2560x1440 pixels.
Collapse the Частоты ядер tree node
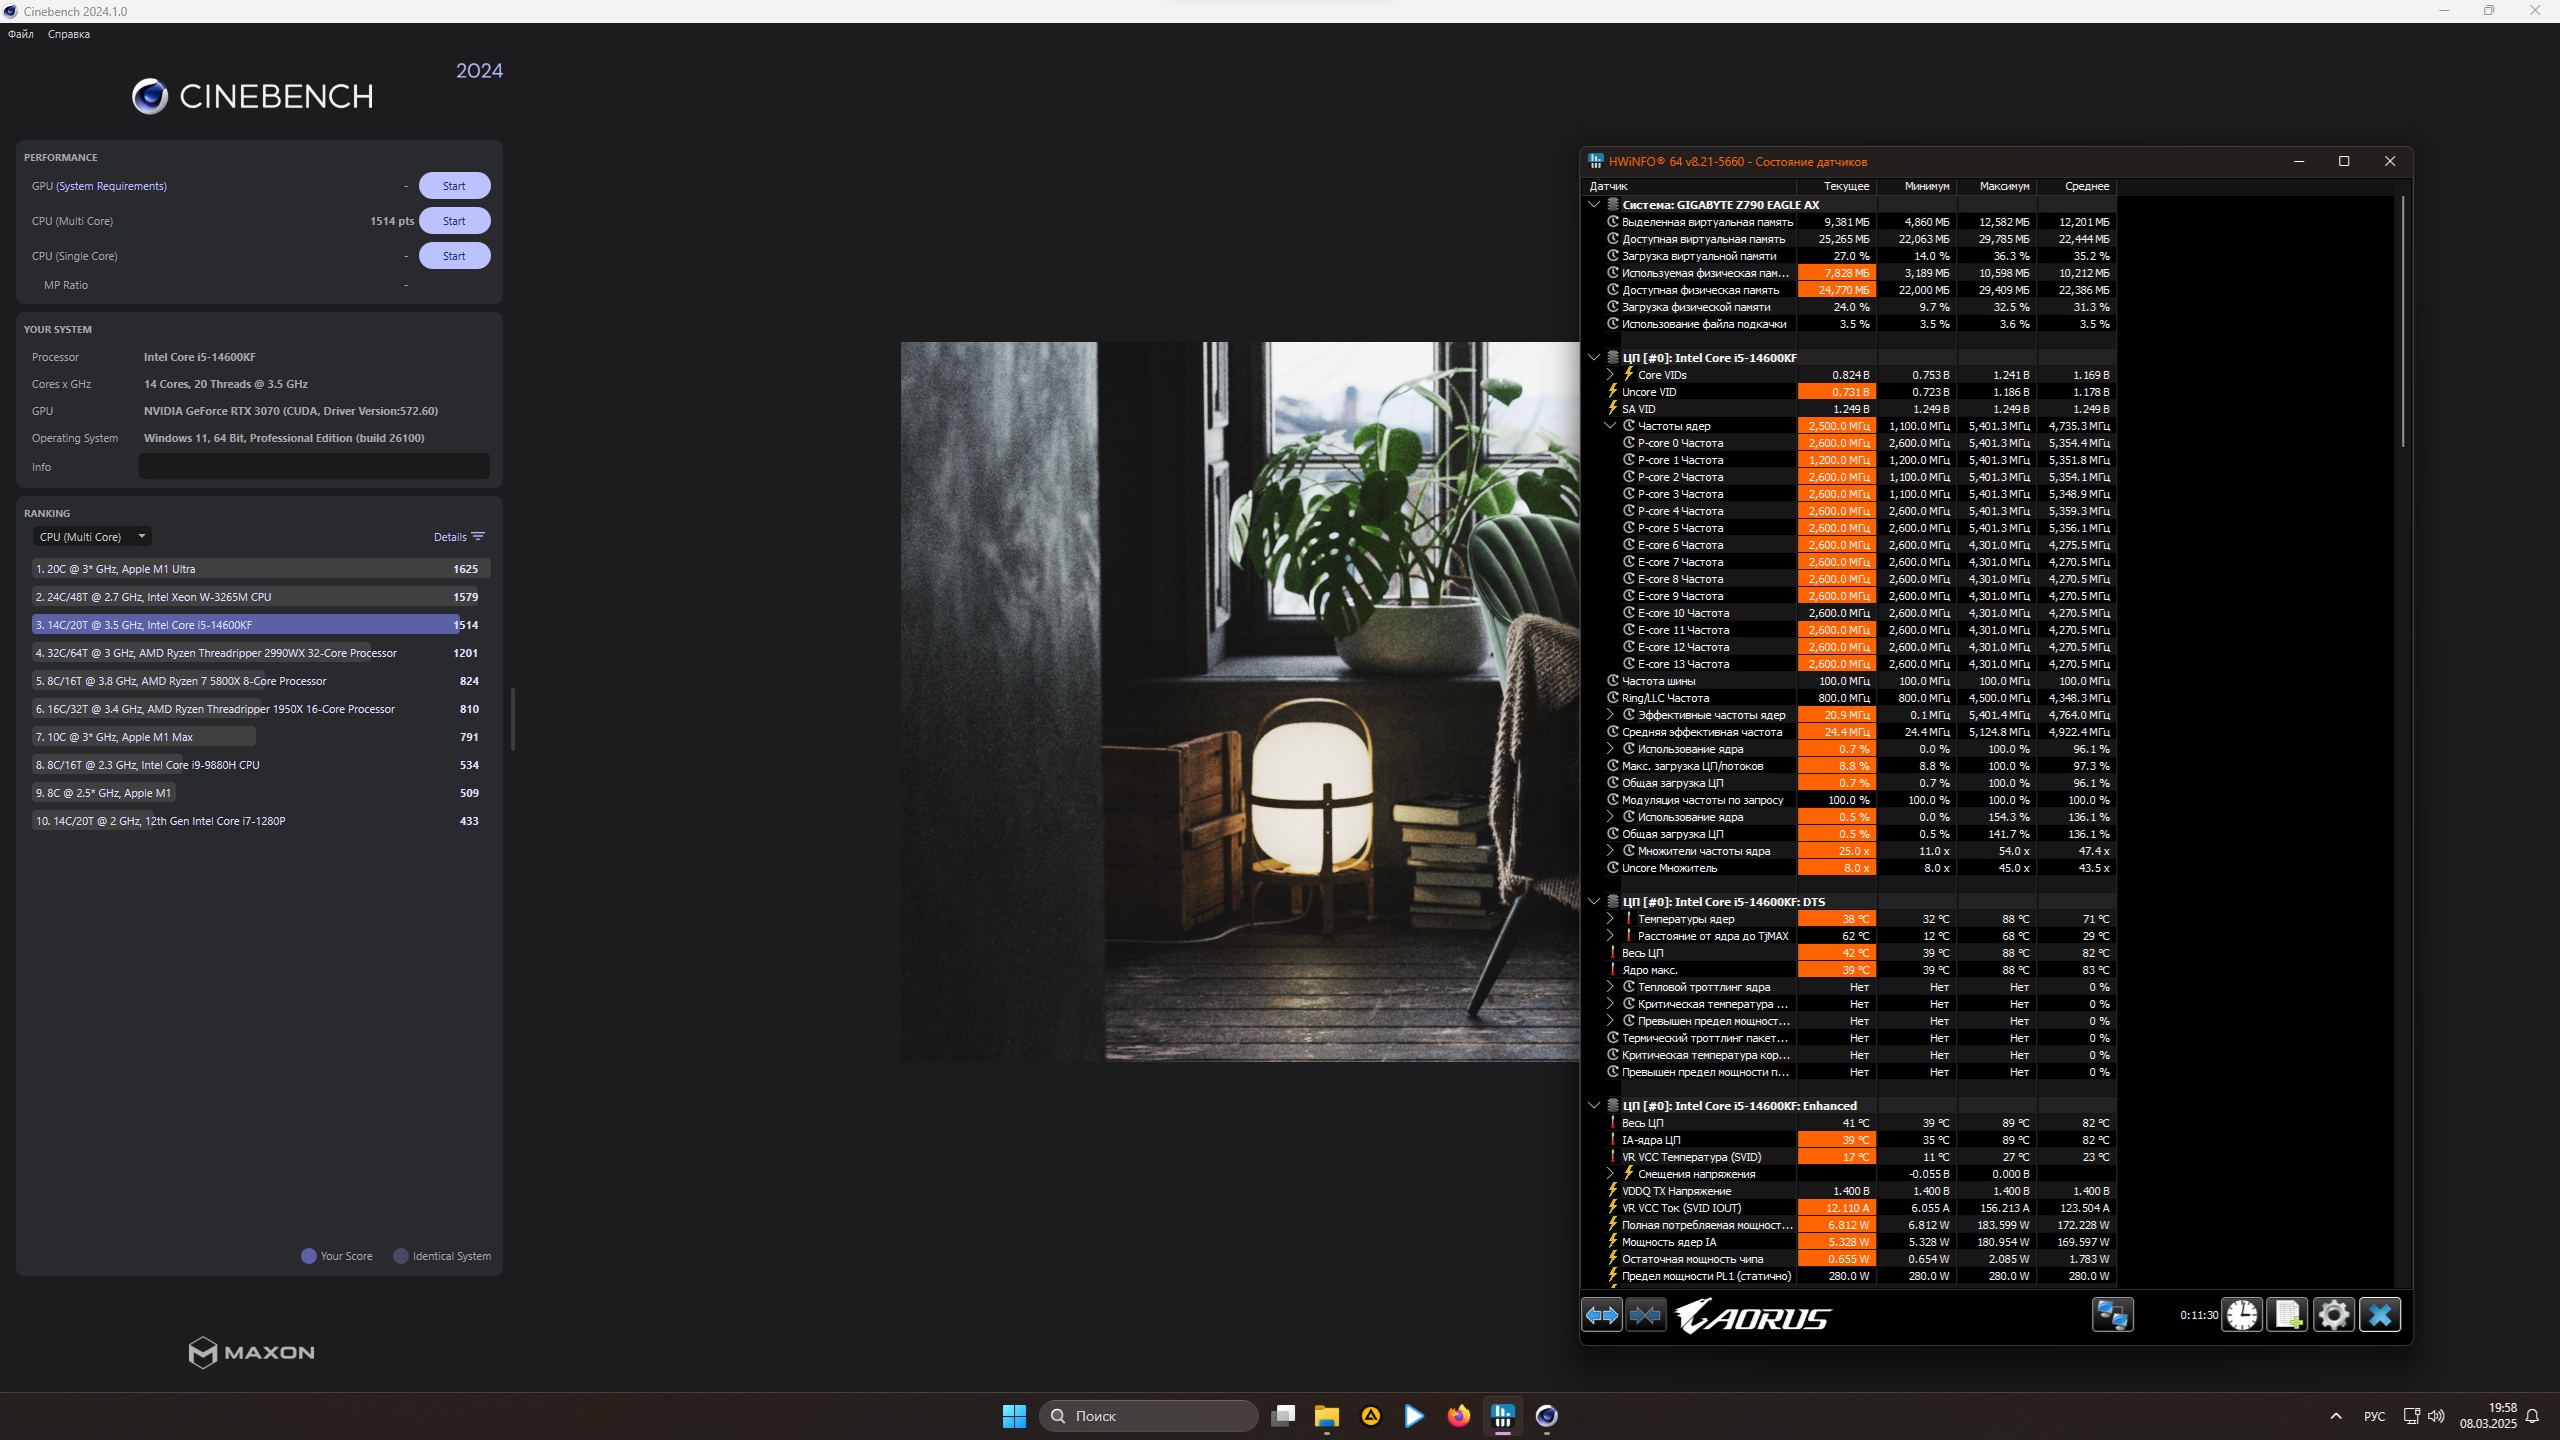coord(1610,426)
